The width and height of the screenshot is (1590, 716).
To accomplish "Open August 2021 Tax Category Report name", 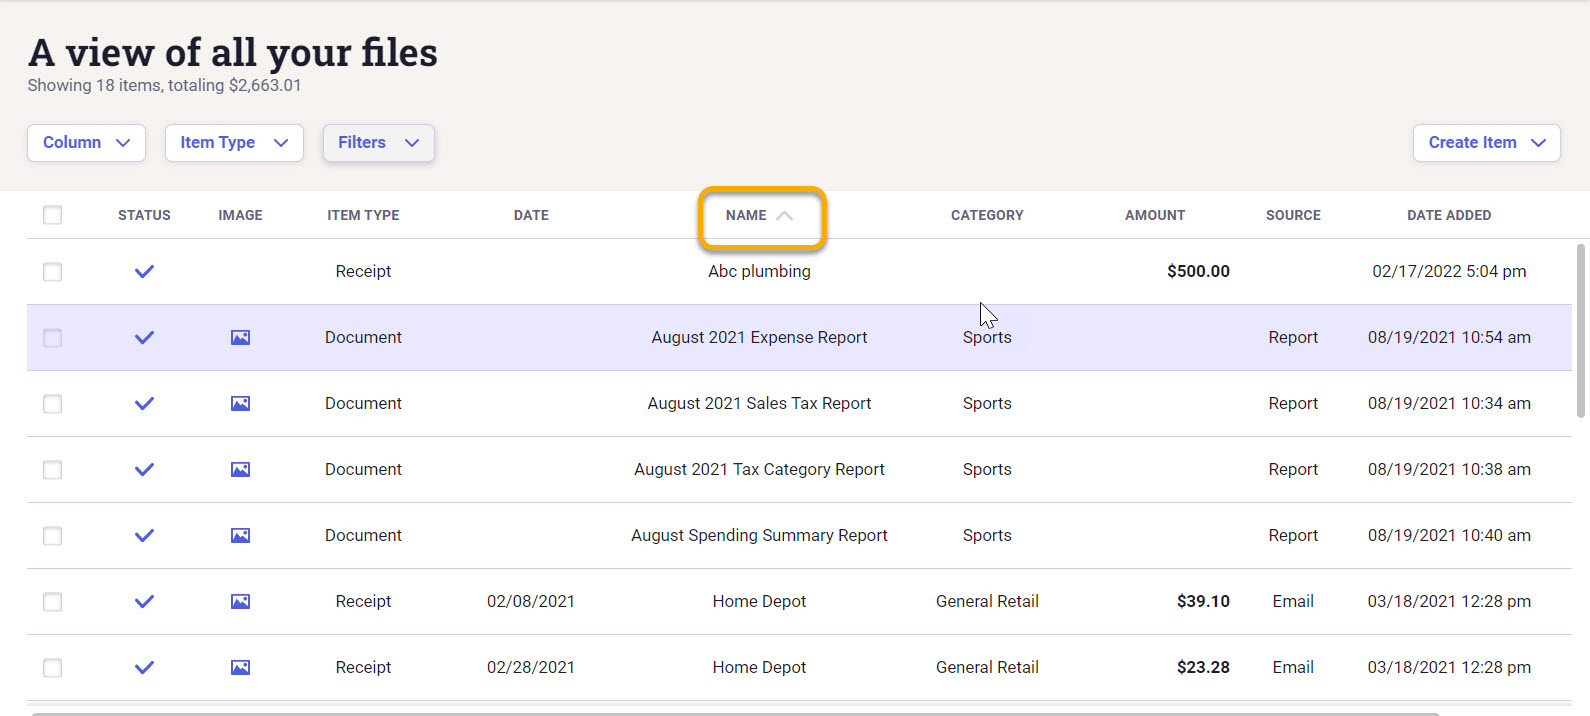I will [x=759, y=469].
